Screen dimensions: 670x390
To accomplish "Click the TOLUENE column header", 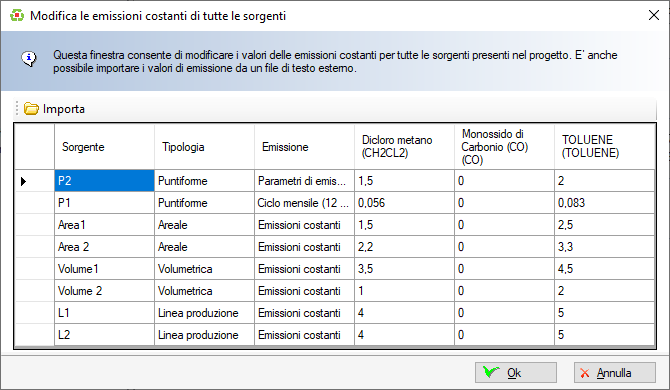I will click(604, 147).
